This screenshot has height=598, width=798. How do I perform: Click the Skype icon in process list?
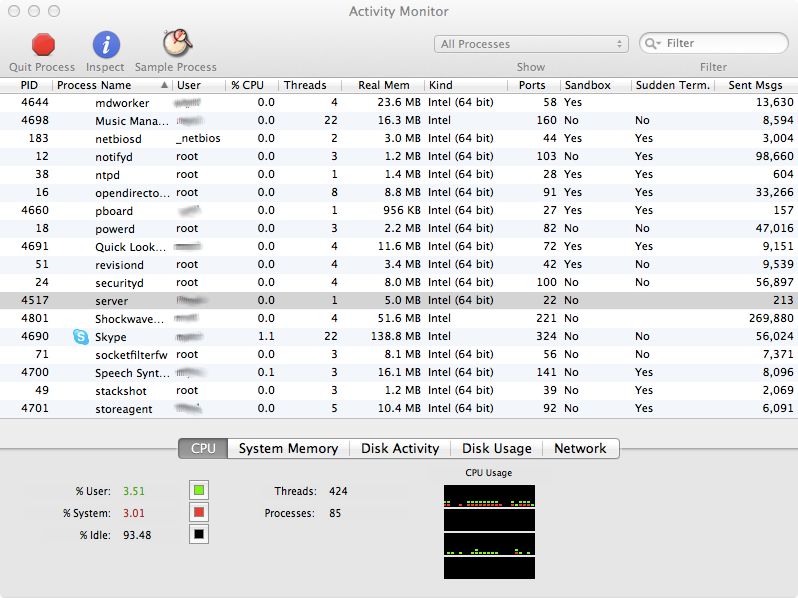tap(80, 336)
